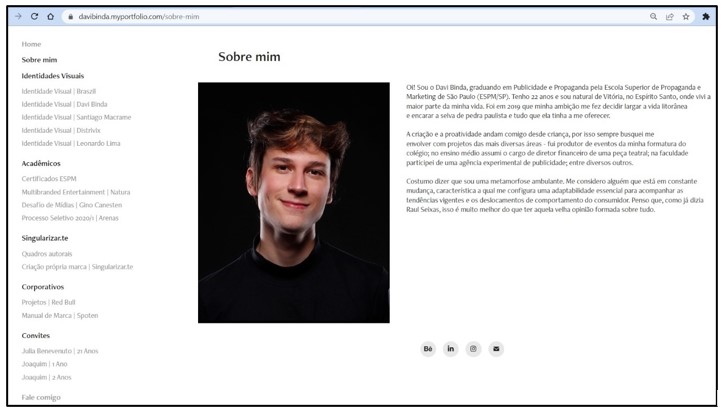Open Certificados ESPM page
This screenshot has width=722, height=410.
(48, 178)
